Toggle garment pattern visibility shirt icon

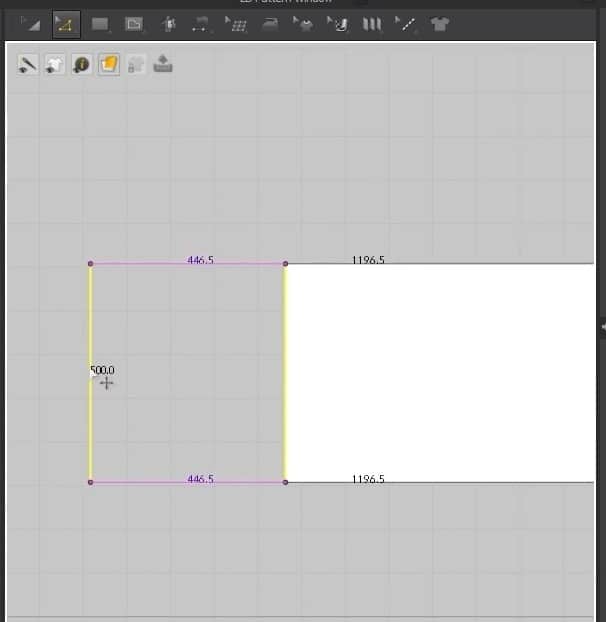point(54,65)
